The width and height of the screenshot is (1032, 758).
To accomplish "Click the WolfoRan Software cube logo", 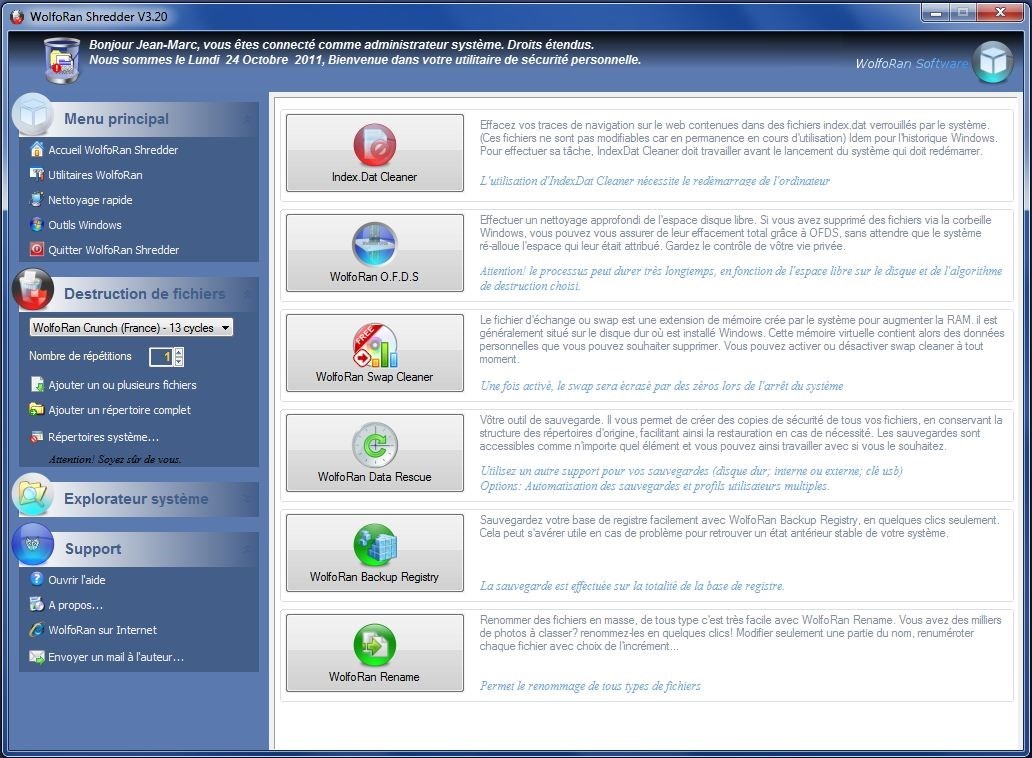I will [994, 62].
